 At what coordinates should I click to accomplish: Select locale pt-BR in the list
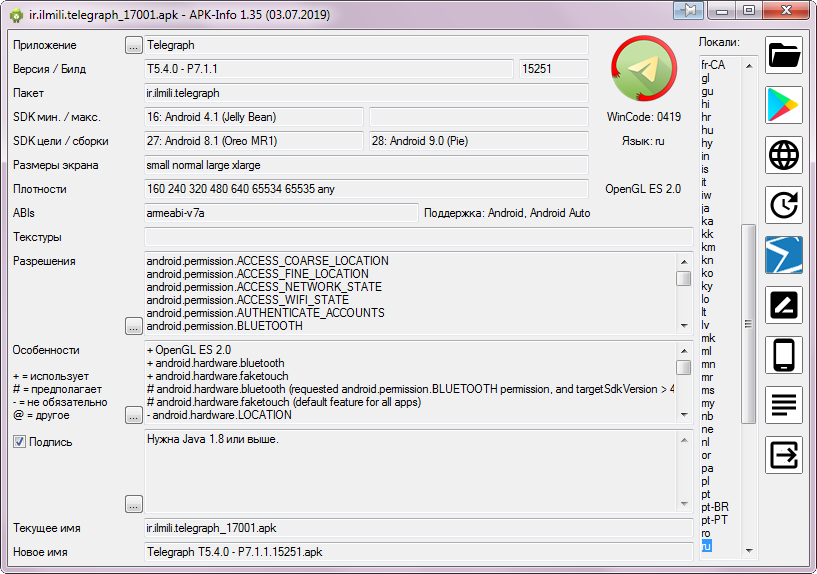(715, 507)
